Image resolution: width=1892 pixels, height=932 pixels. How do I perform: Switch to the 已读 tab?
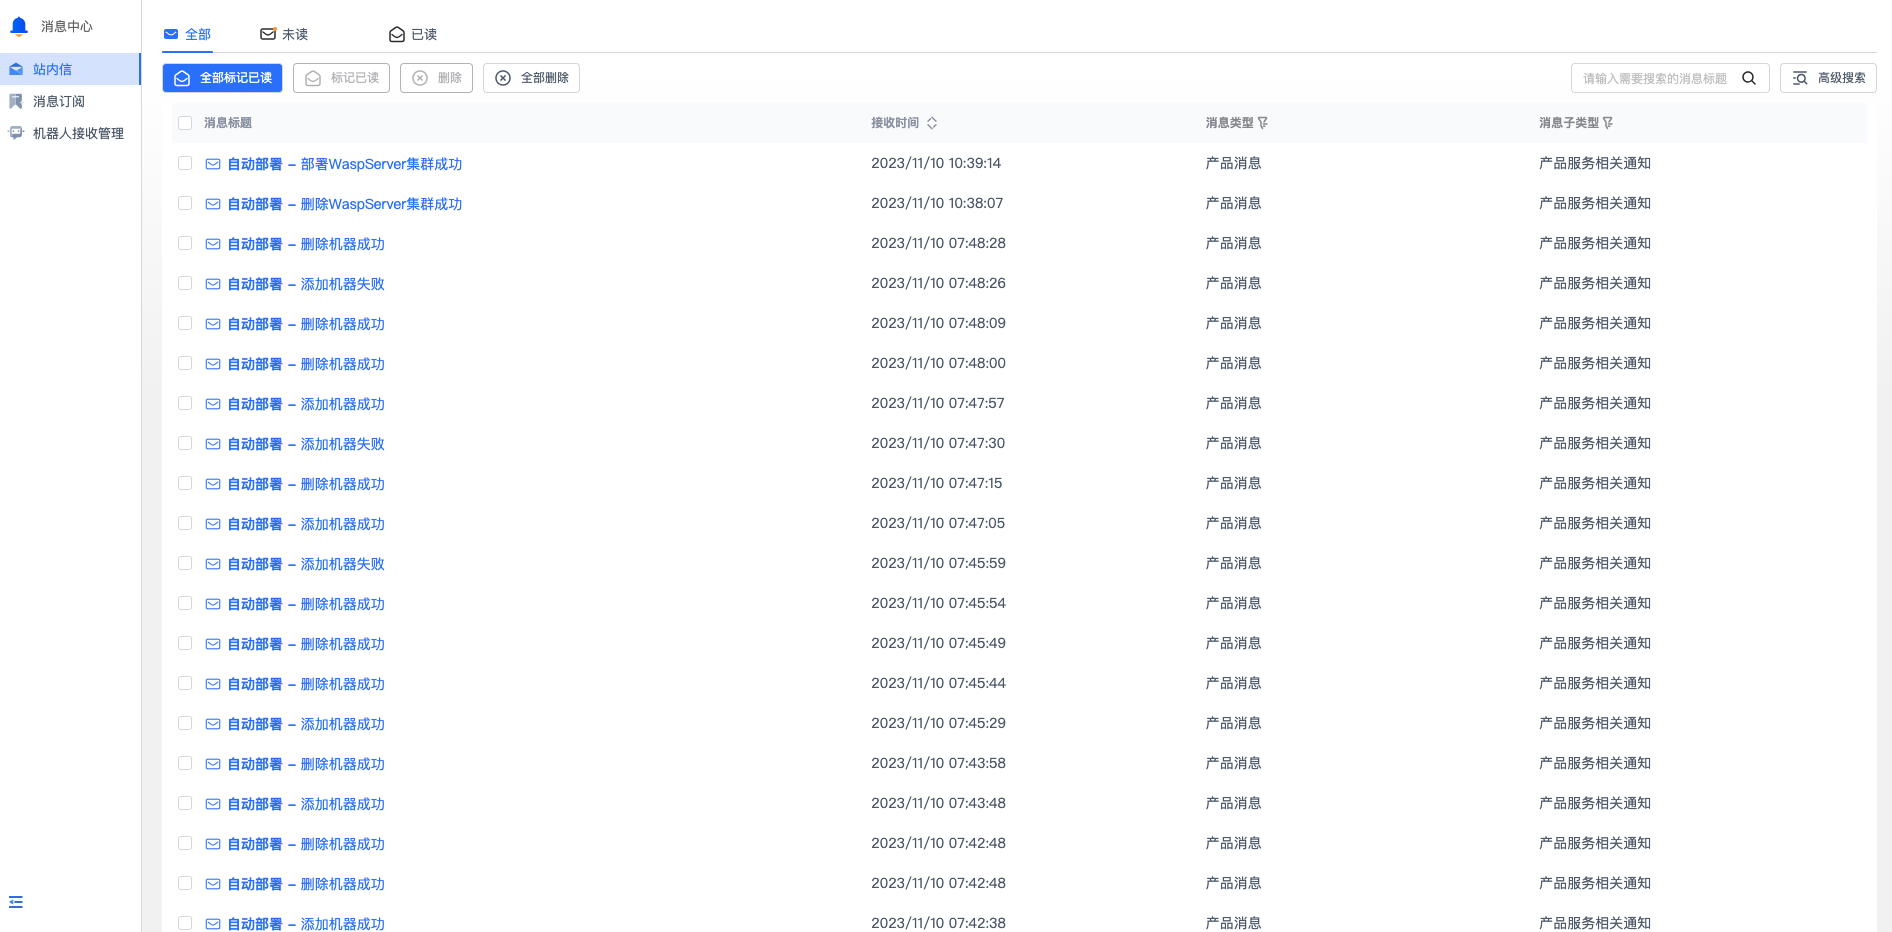pyautogui.click(x=413, y=34)
